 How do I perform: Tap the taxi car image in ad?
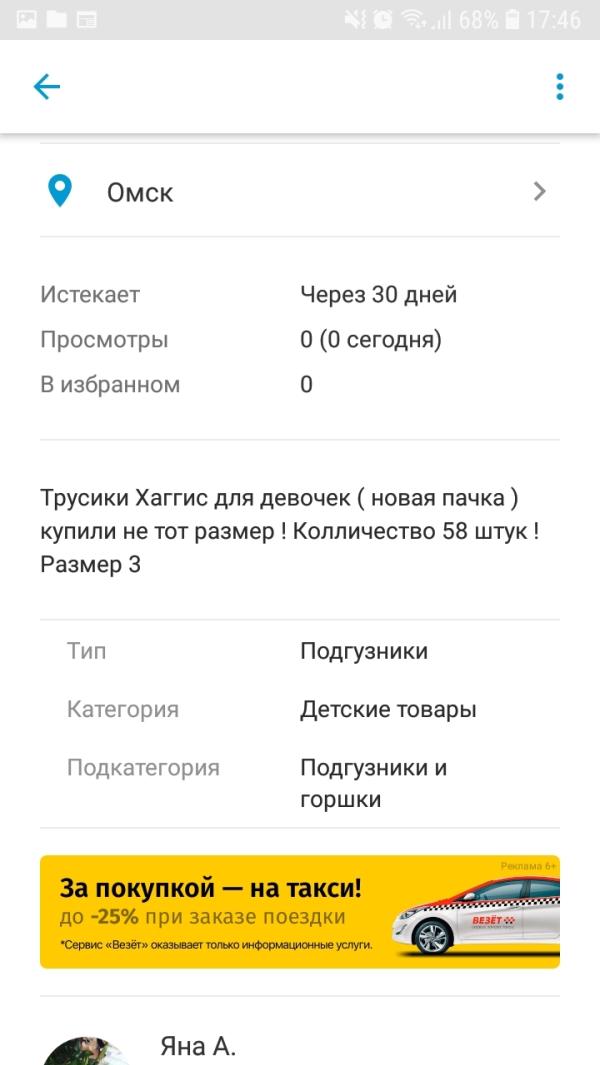click(476, 916)
